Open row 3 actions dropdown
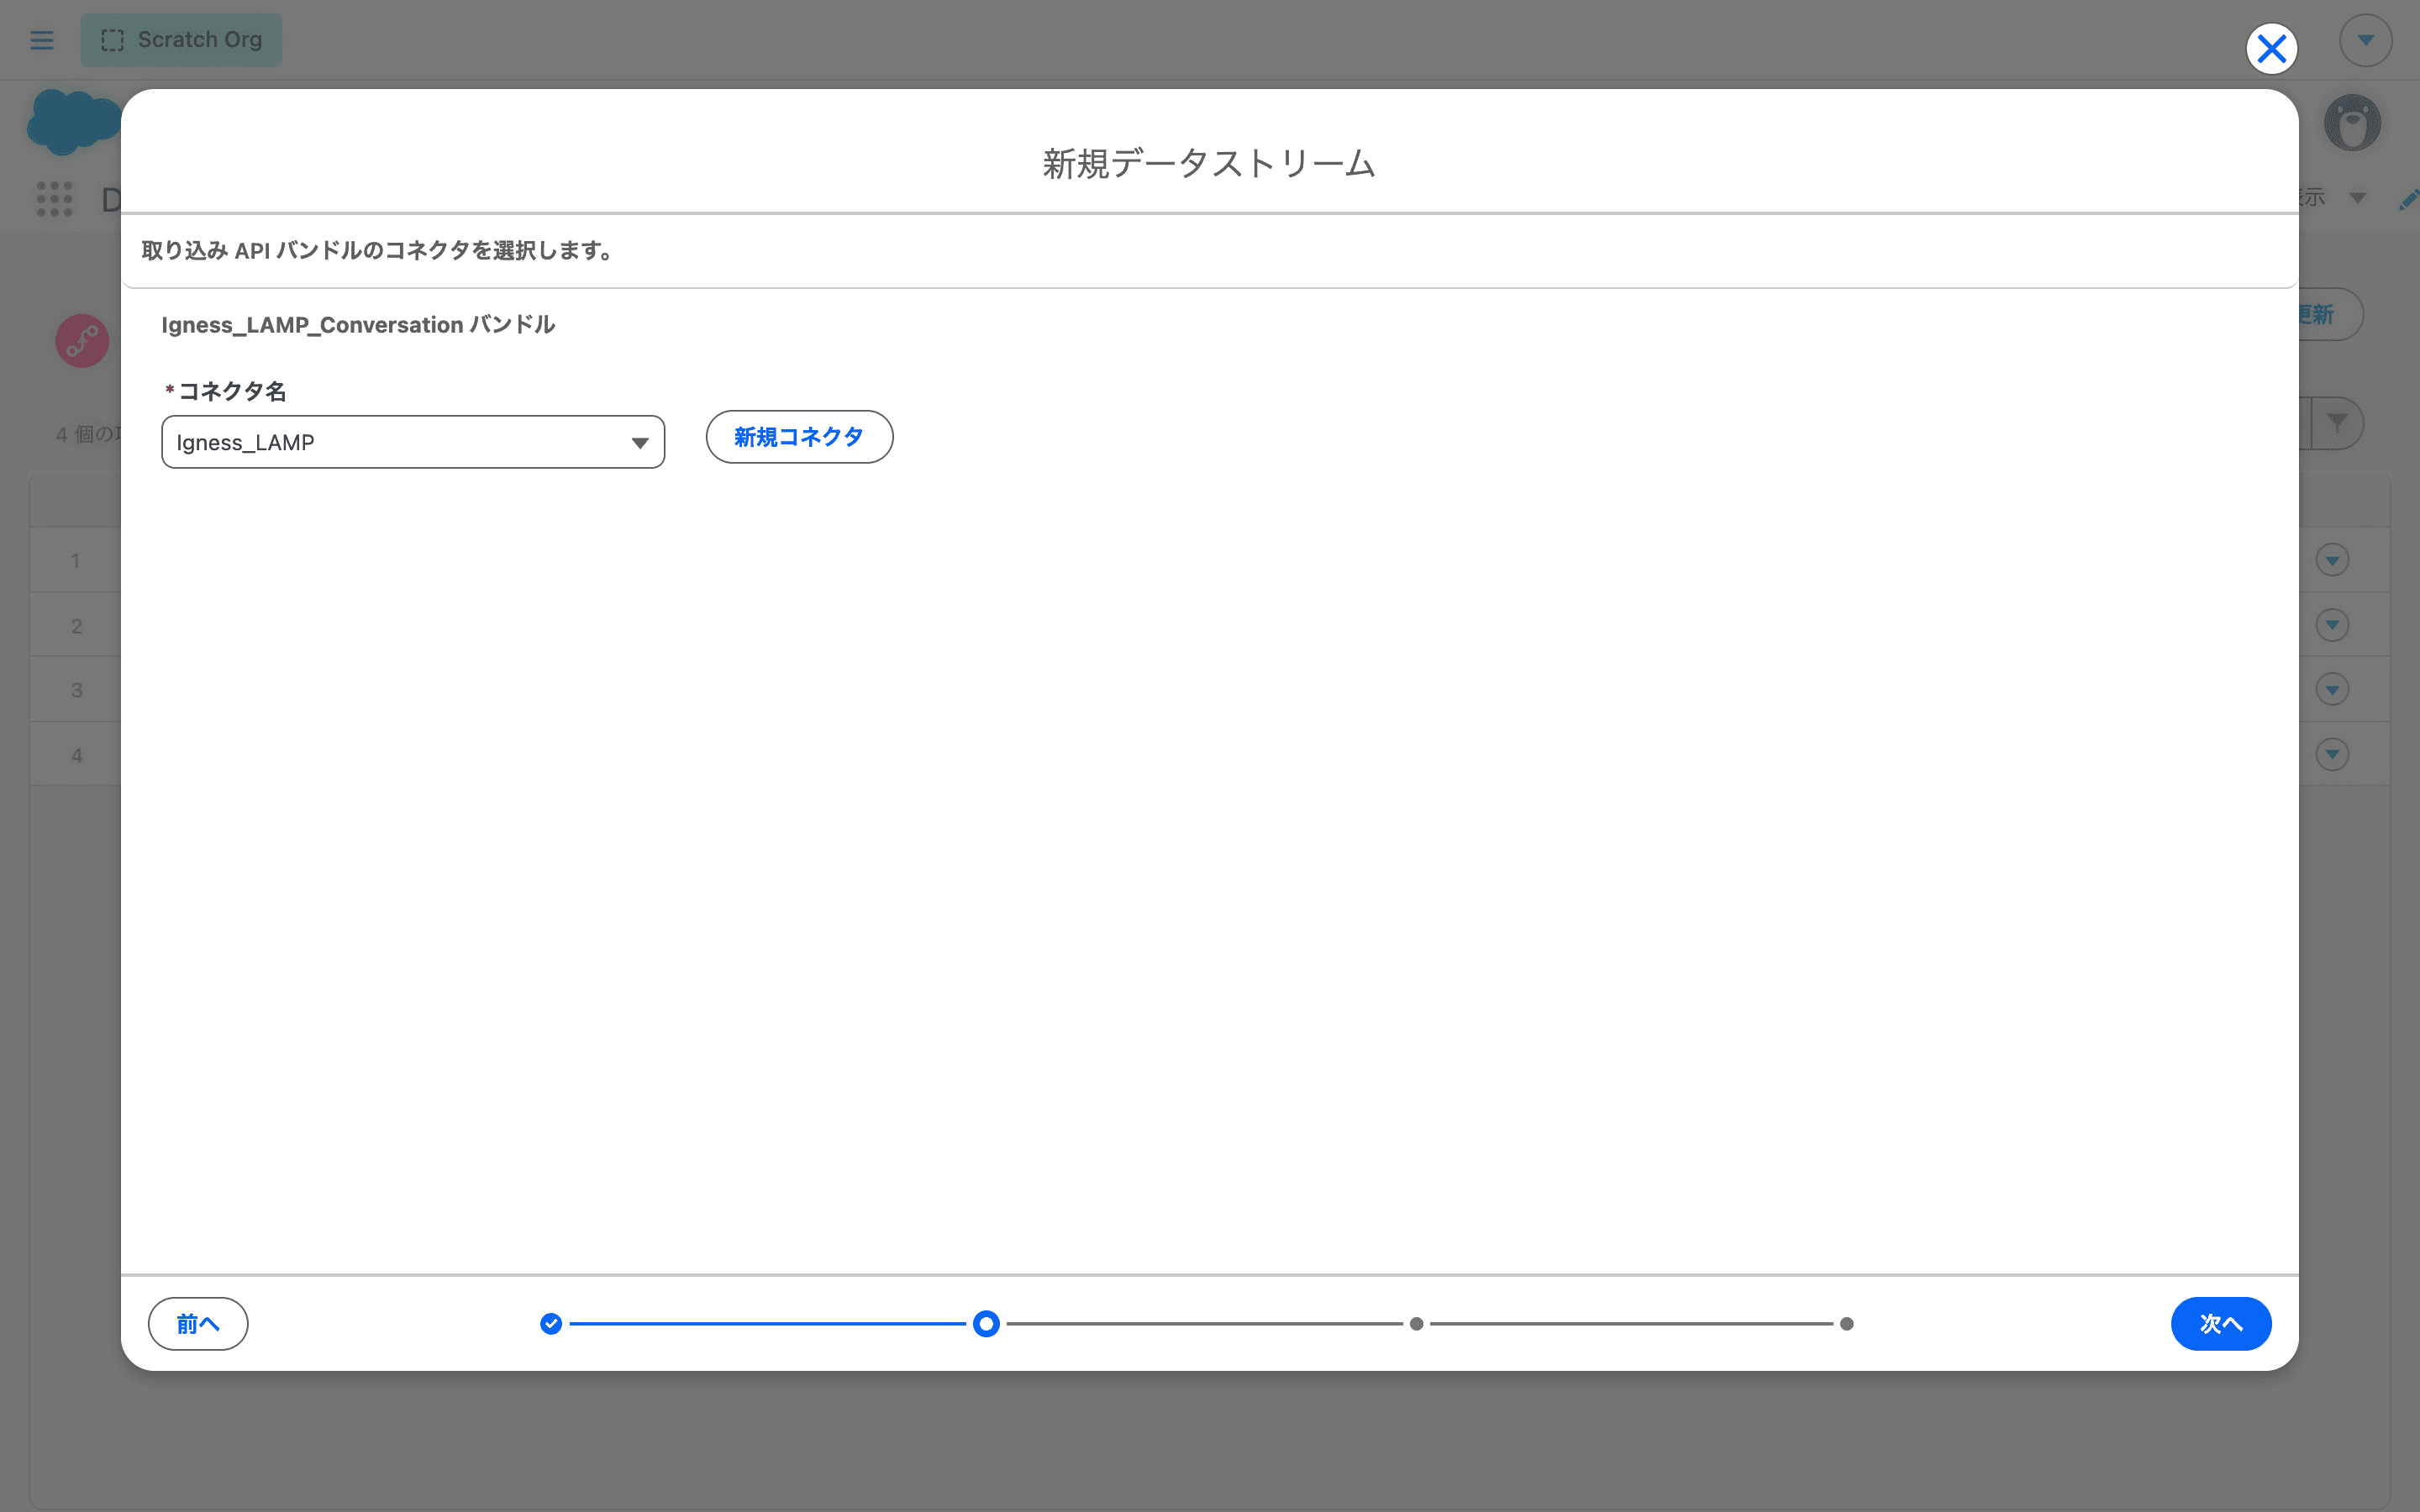2420x1512 pixels. (2333, 689)
